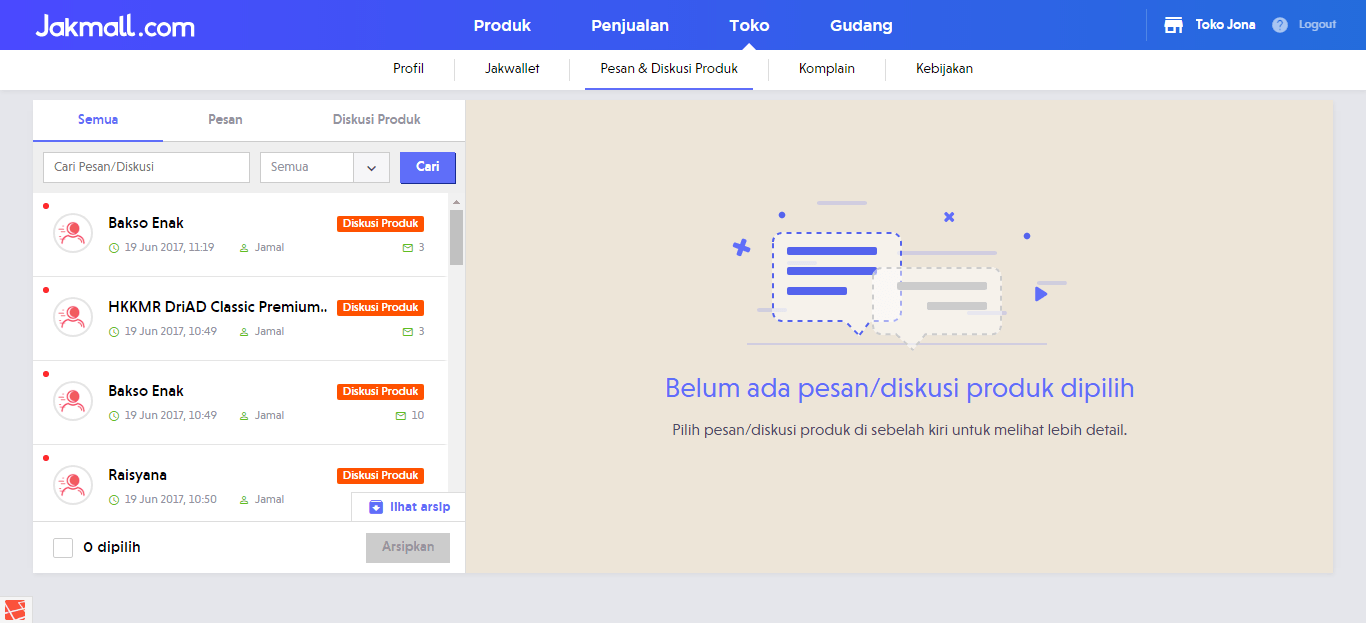This screenshot has width=1366, height=623.
Task: Click the 19 Jun 2017, 10:50 timestamp
Action: 170,499
